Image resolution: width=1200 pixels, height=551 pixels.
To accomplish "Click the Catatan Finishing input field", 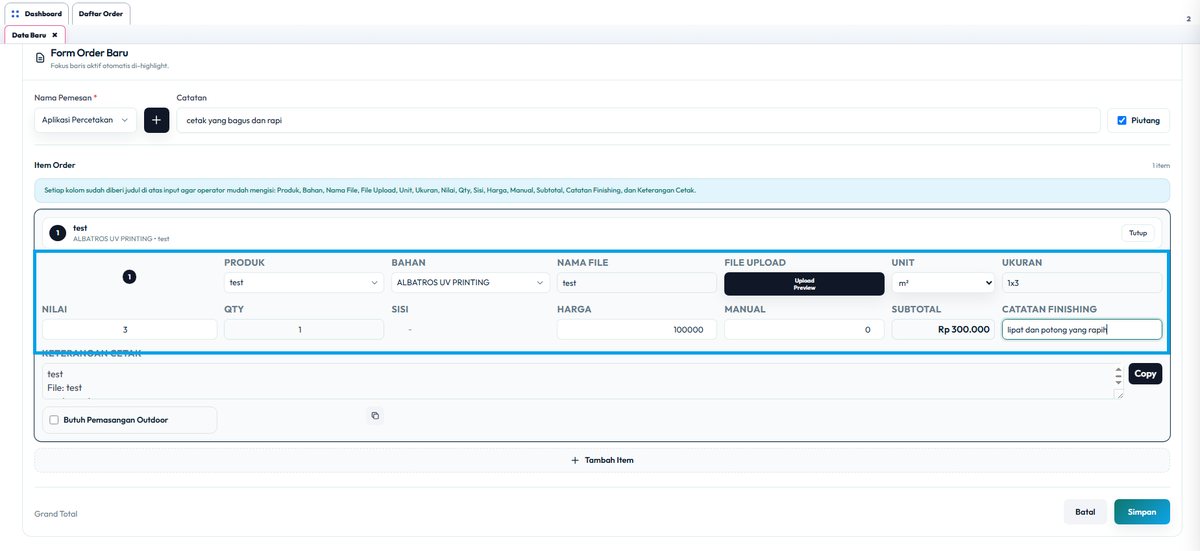I will tap(1082, 330).
